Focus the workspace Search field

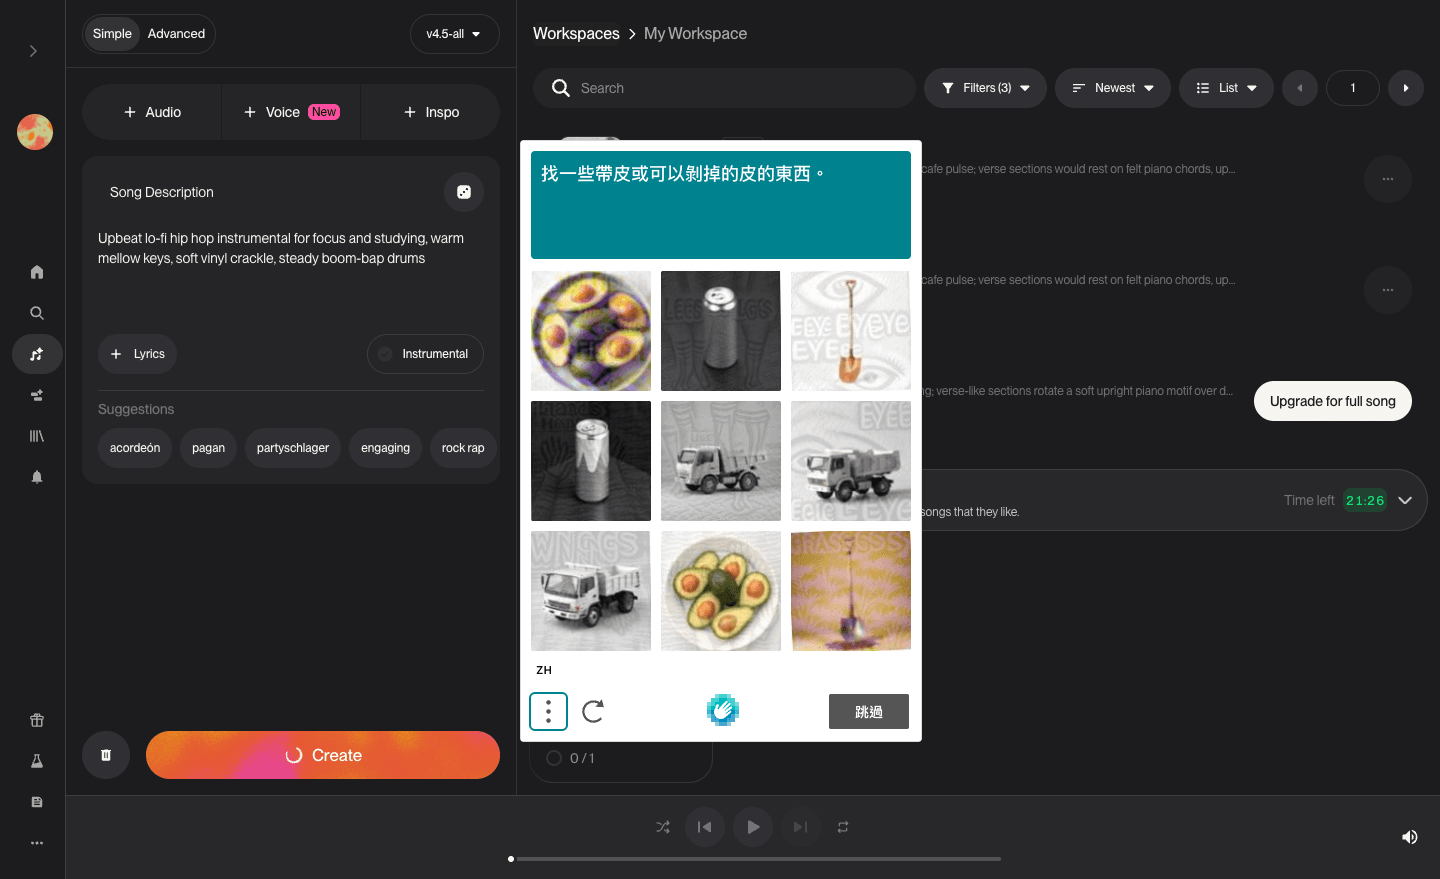click(724, 88)
